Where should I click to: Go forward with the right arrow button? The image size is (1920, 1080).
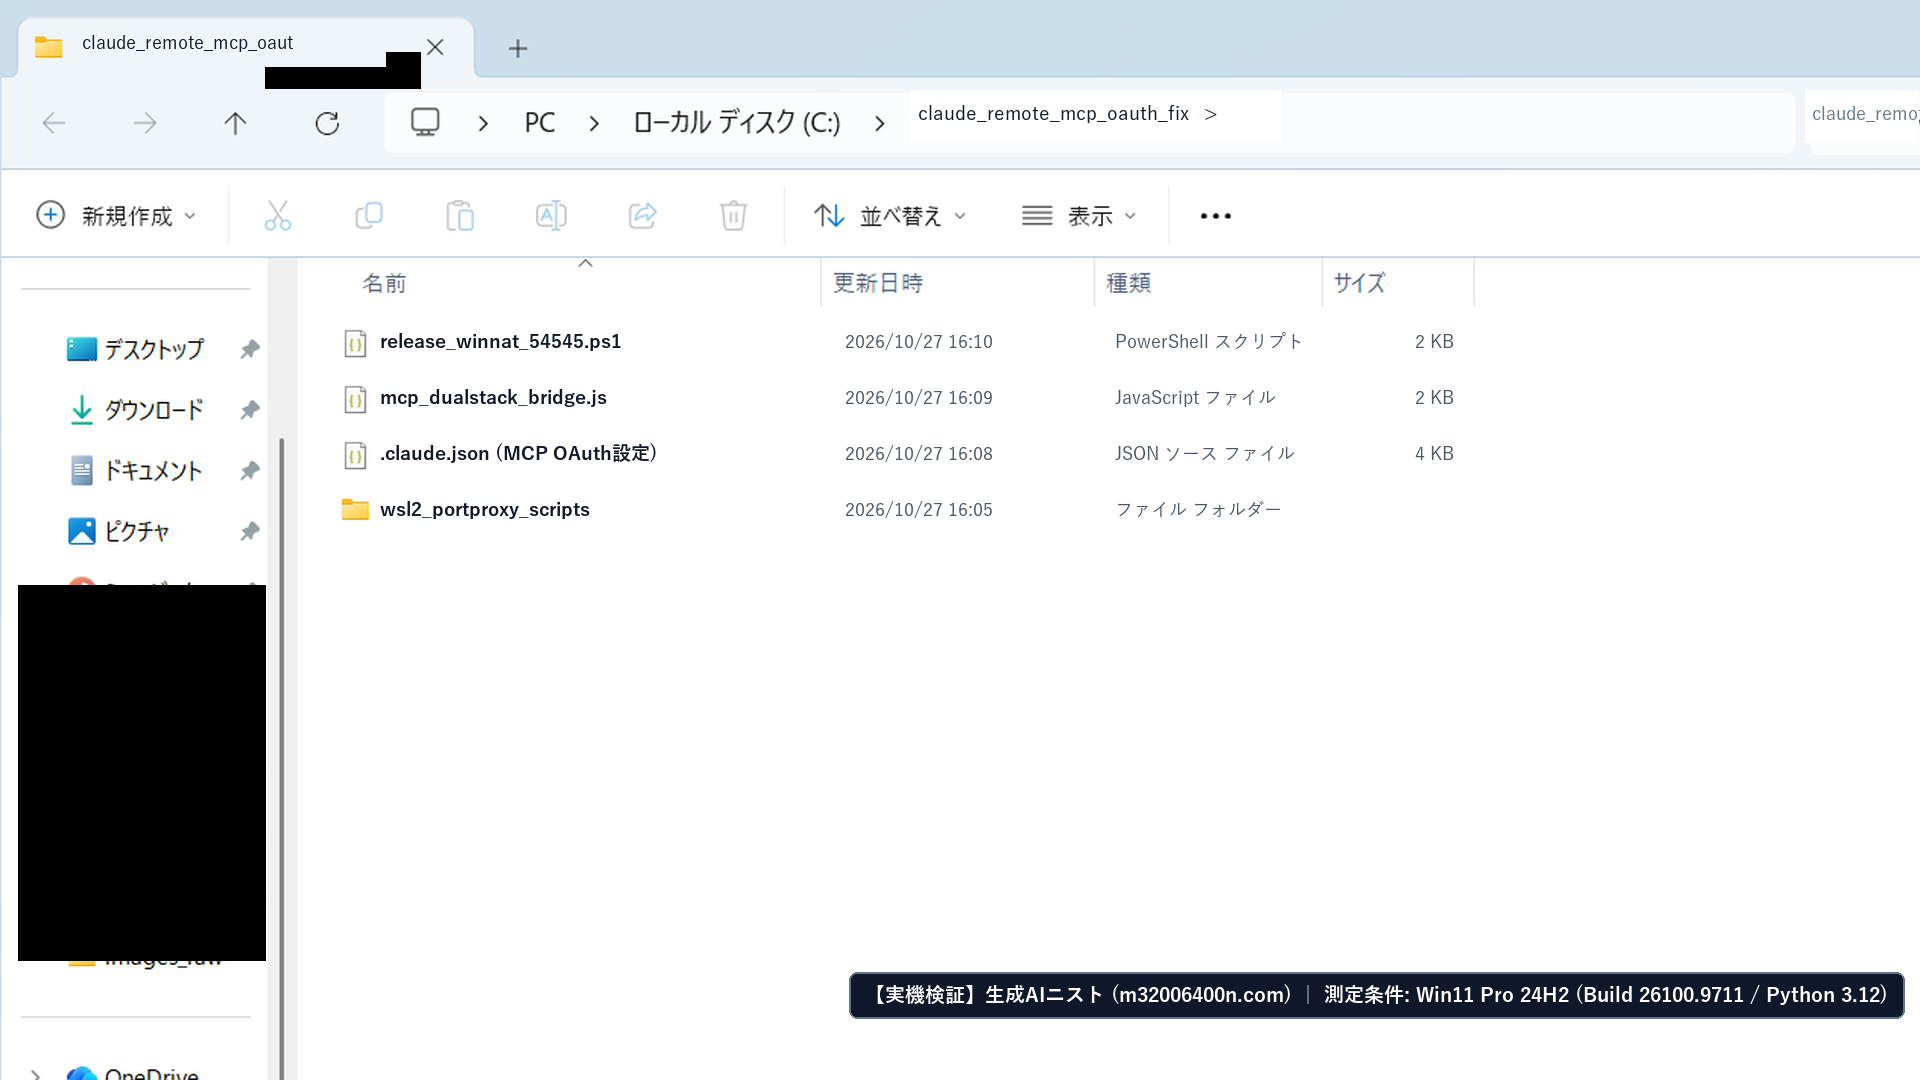(145, 123)
